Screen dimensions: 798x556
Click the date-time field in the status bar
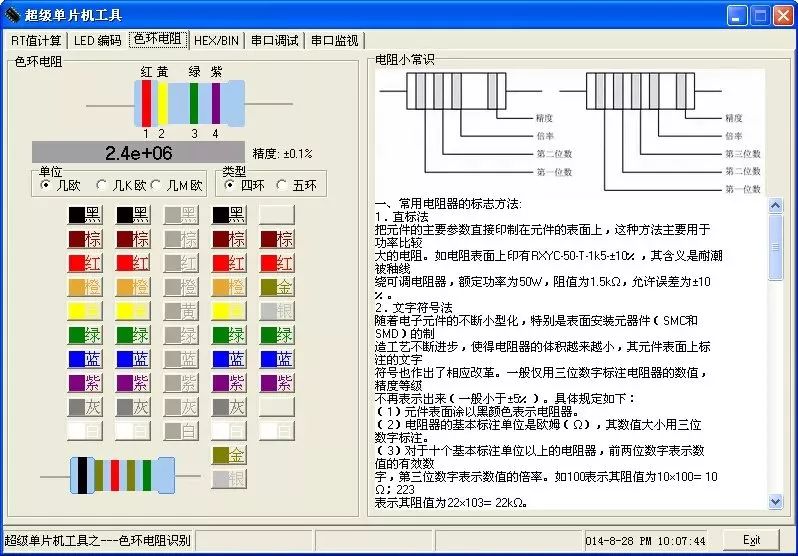click(x=645, y=541)
